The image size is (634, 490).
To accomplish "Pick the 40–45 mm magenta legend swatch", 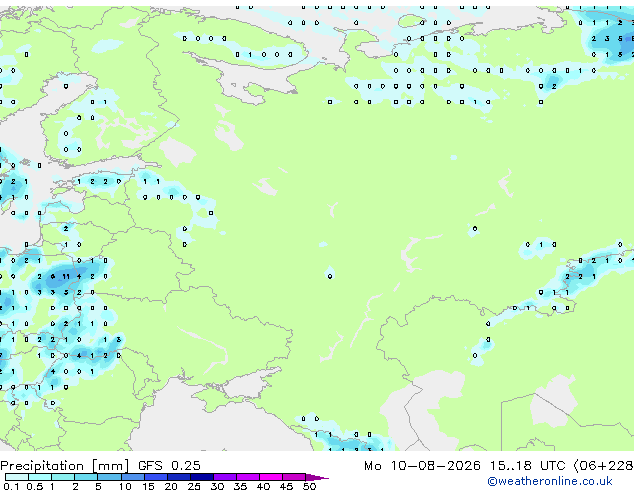I will 271,477.
